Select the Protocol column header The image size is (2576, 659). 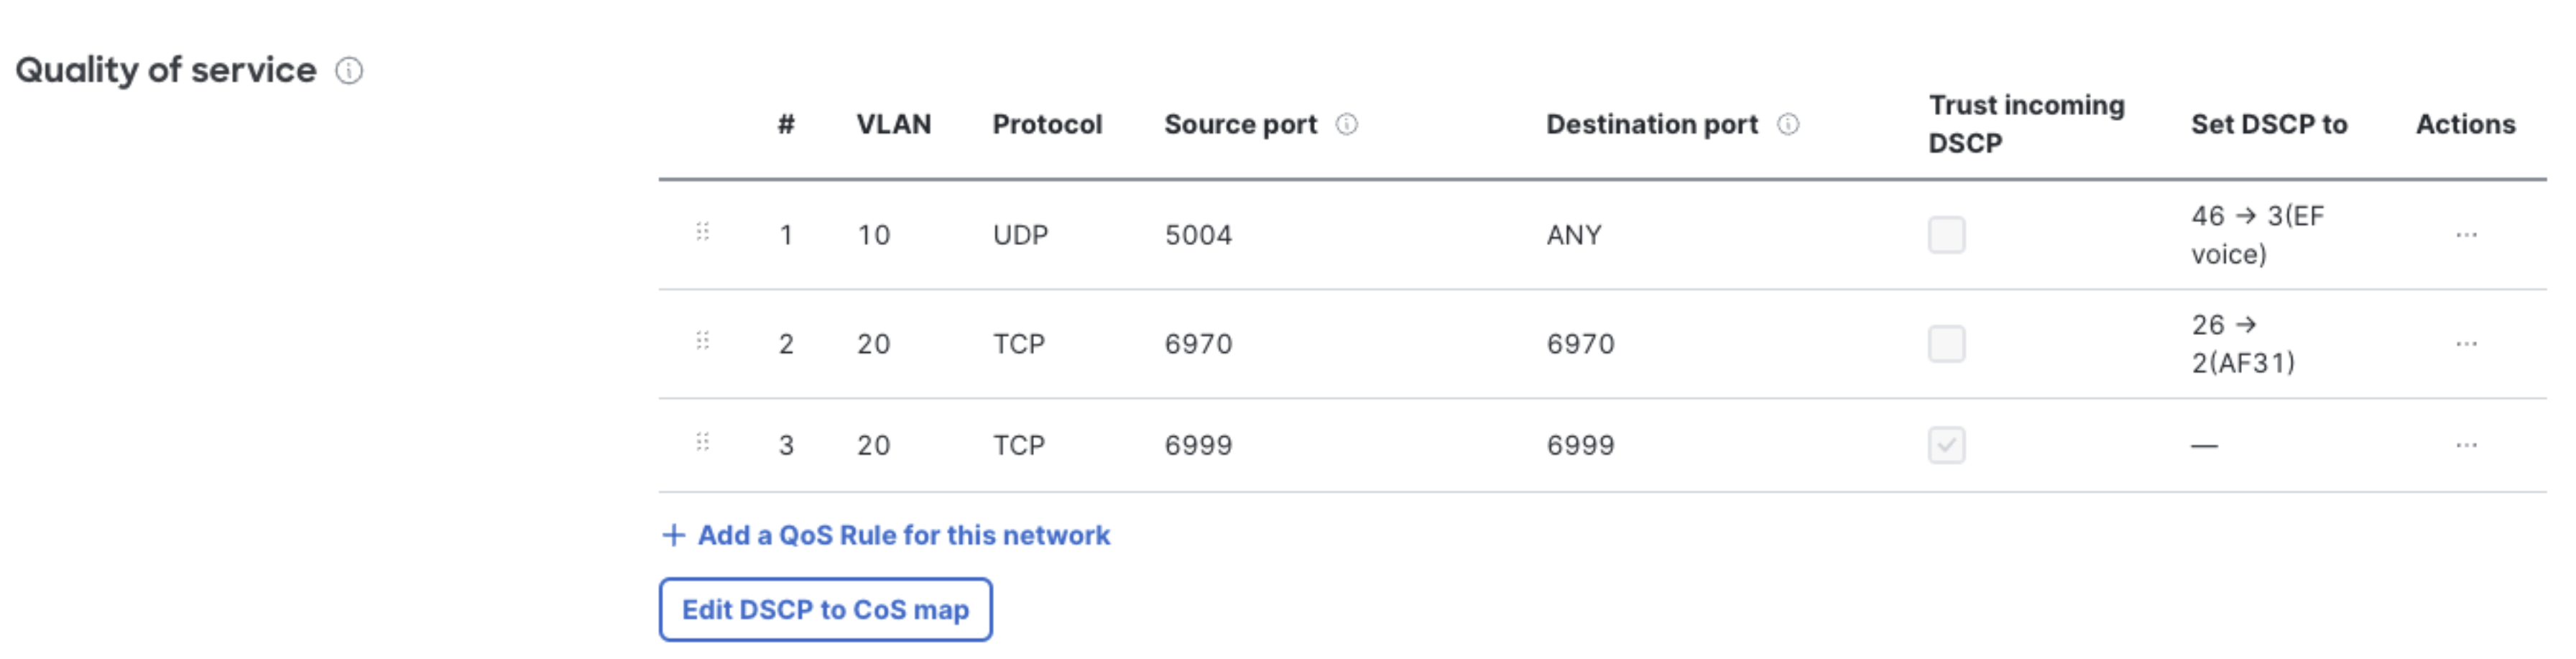click(x=1047, y=124)
